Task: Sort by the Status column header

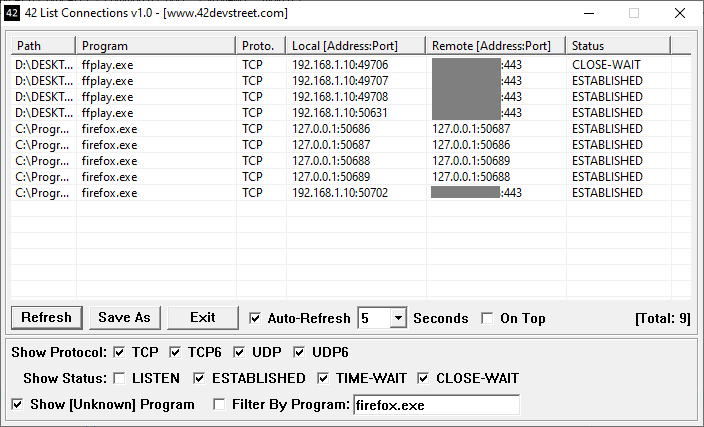Action: [x=618, y=46]
